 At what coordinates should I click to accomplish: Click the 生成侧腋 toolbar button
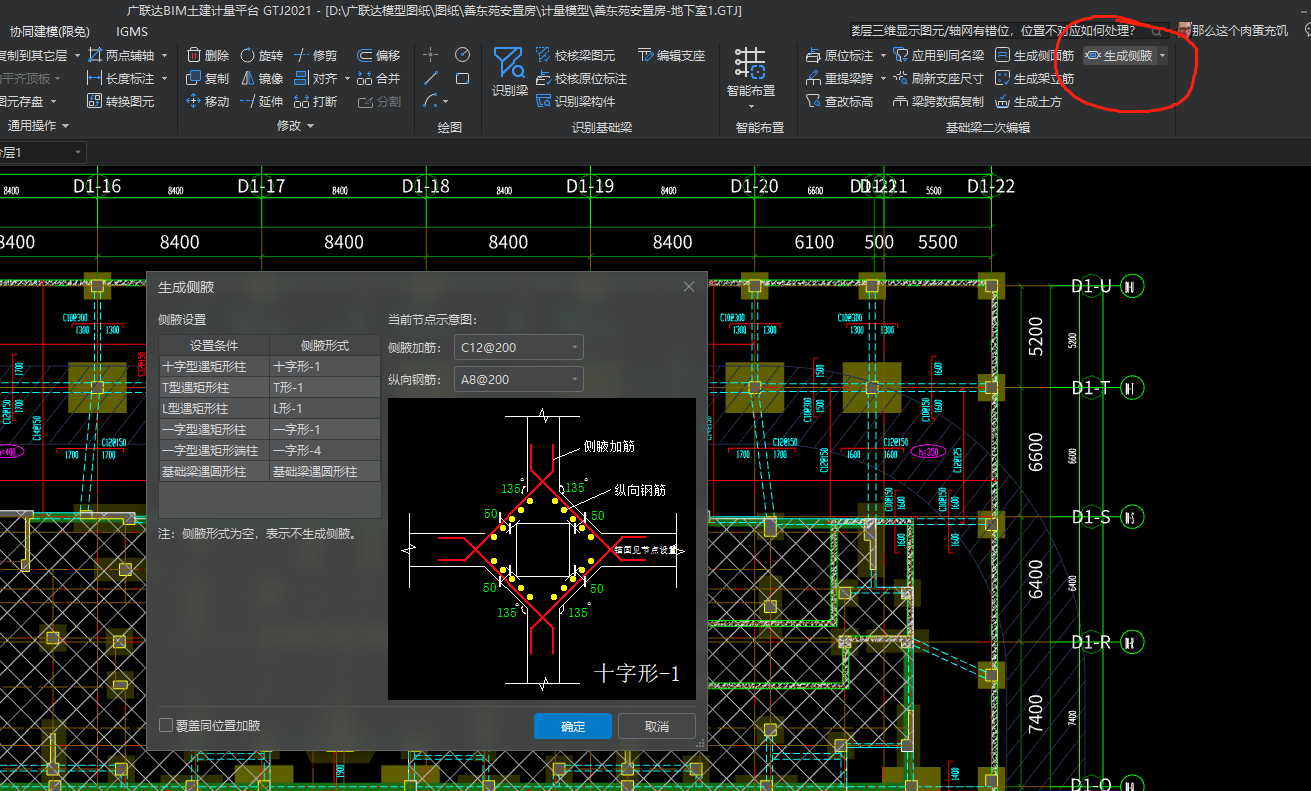pyautogui.click(x=1119, y=55)
